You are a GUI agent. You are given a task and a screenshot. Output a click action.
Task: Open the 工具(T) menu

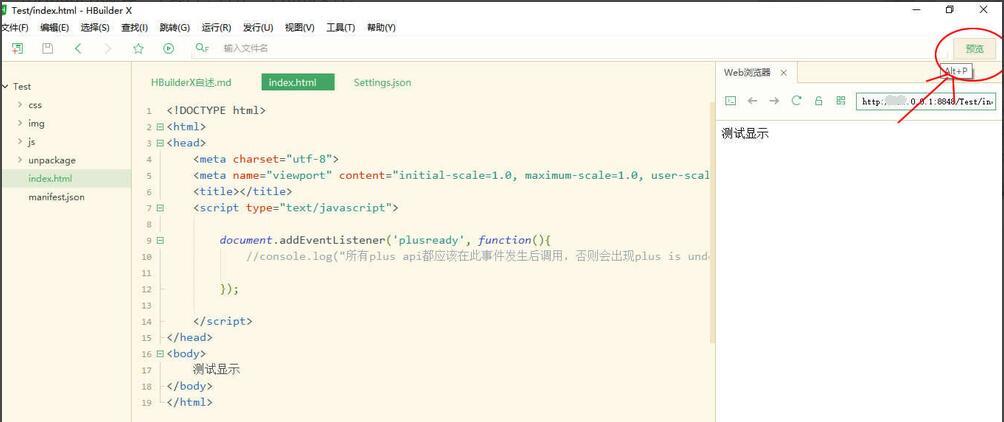(341, 28)
